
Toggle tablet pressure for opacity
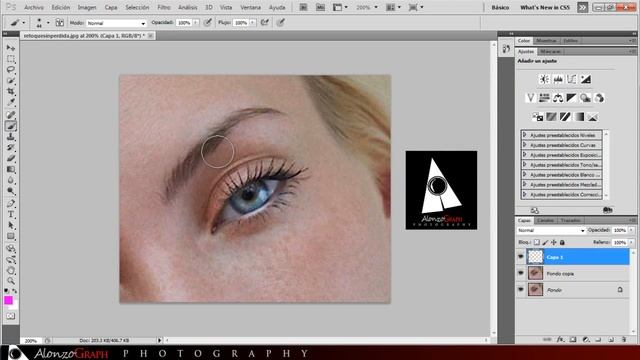[207, 22]
